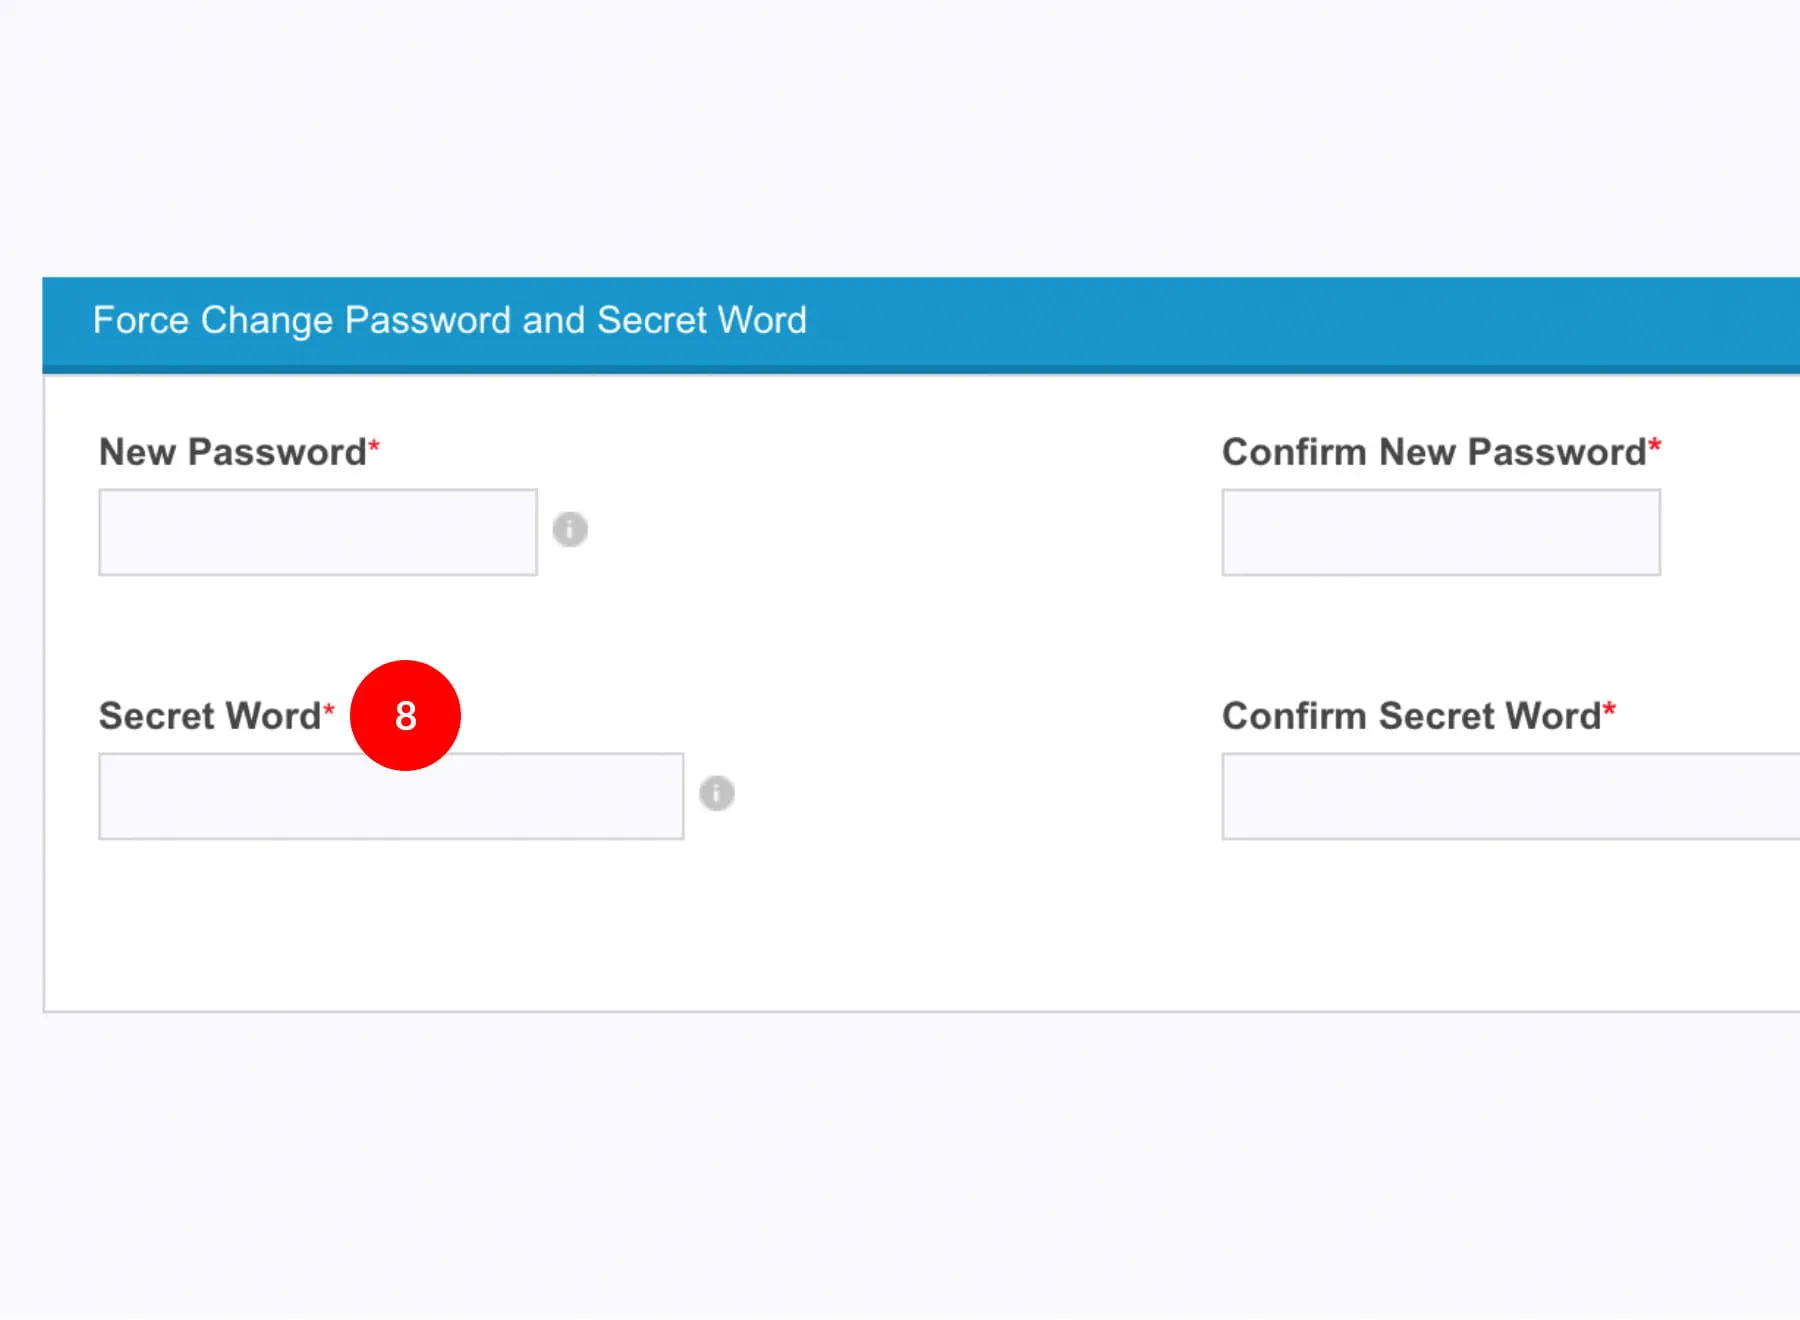Focus the Confirm New Password field

coord(1440,532)
